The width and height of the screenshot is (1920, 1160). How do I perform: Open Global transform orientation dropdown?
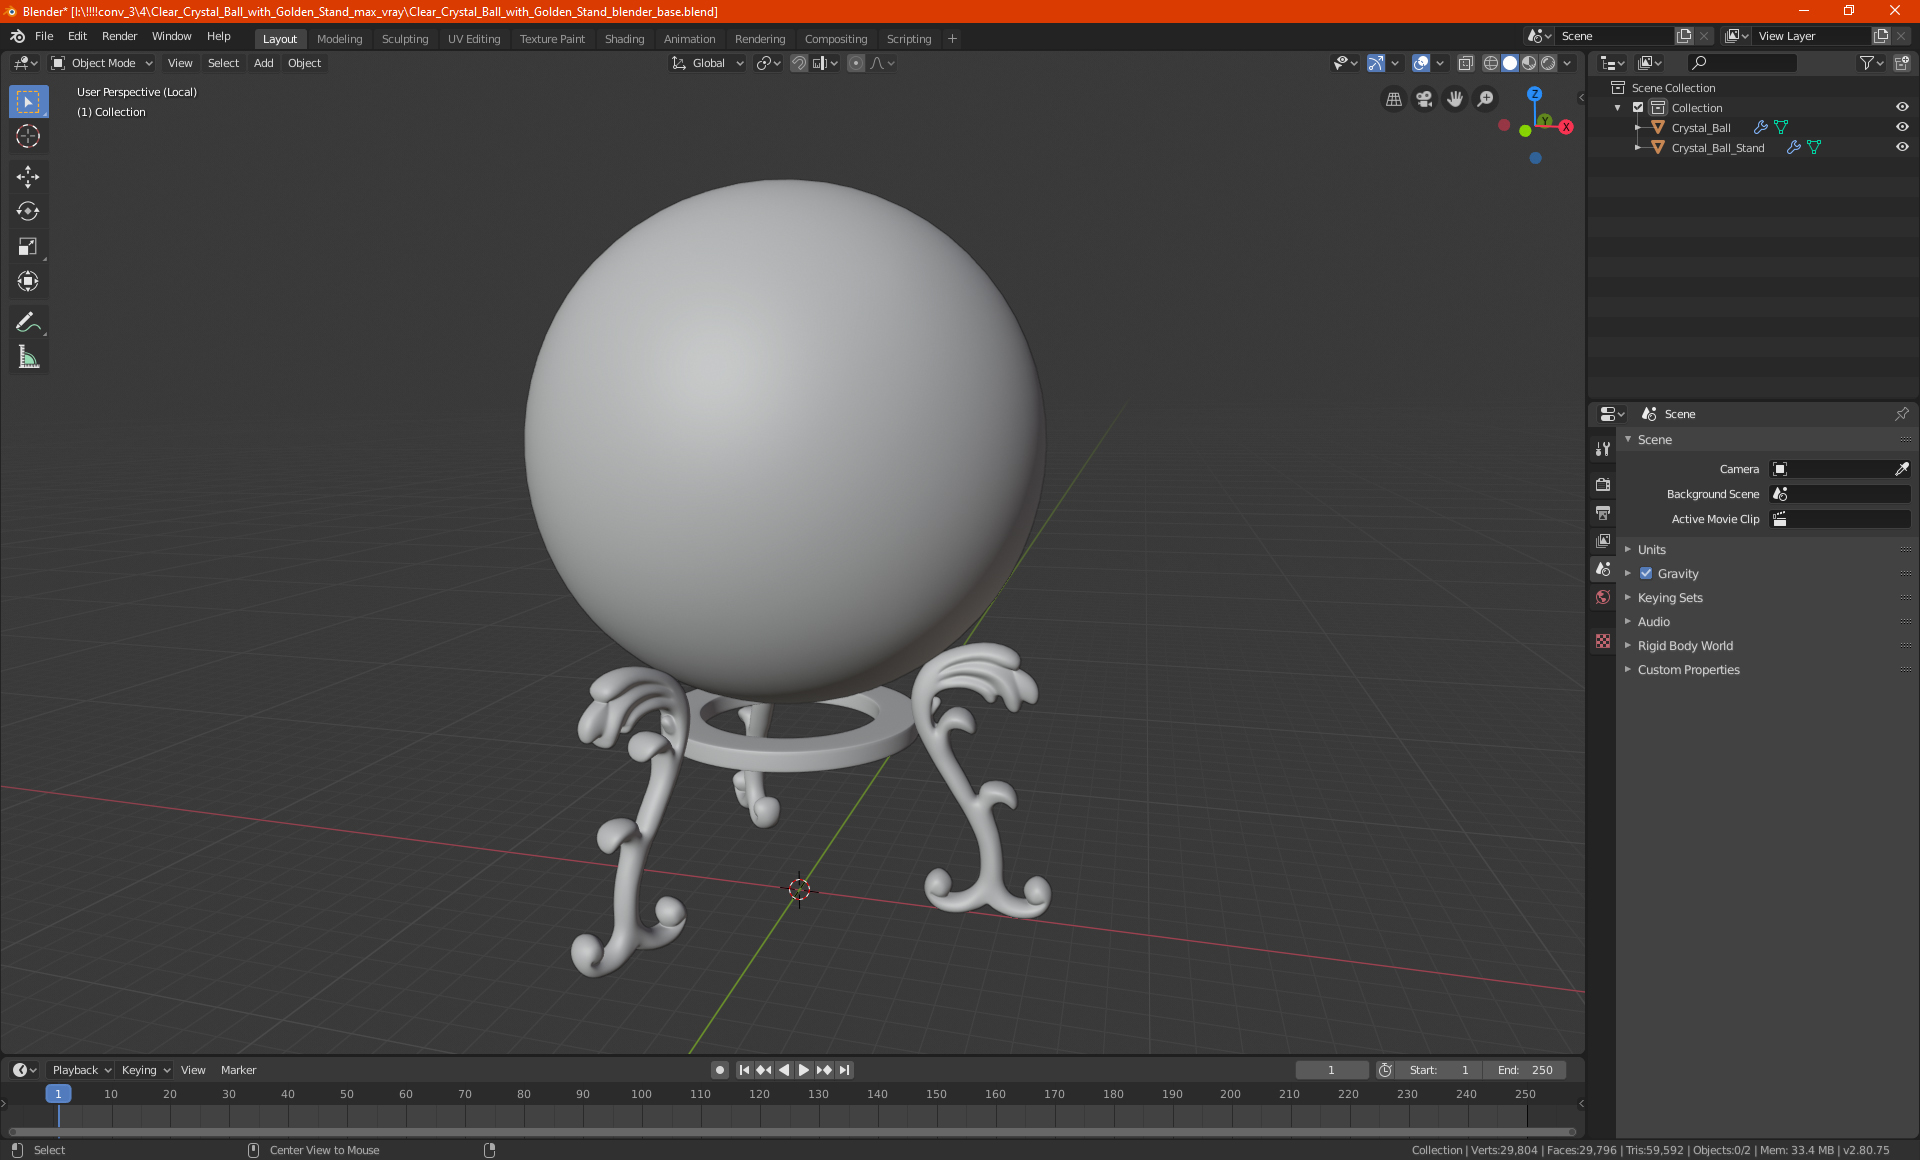707,63
